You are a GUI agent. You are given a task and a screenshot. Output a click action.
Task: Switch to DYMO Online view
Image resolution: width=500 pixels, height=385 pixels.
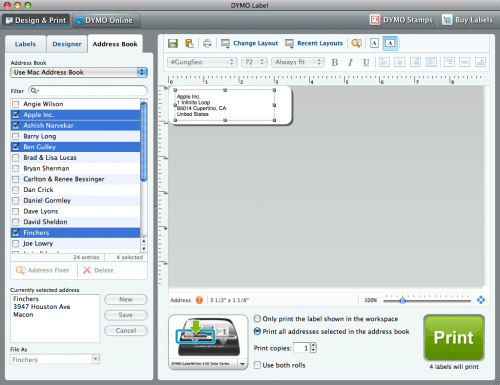tap(106, 20)
